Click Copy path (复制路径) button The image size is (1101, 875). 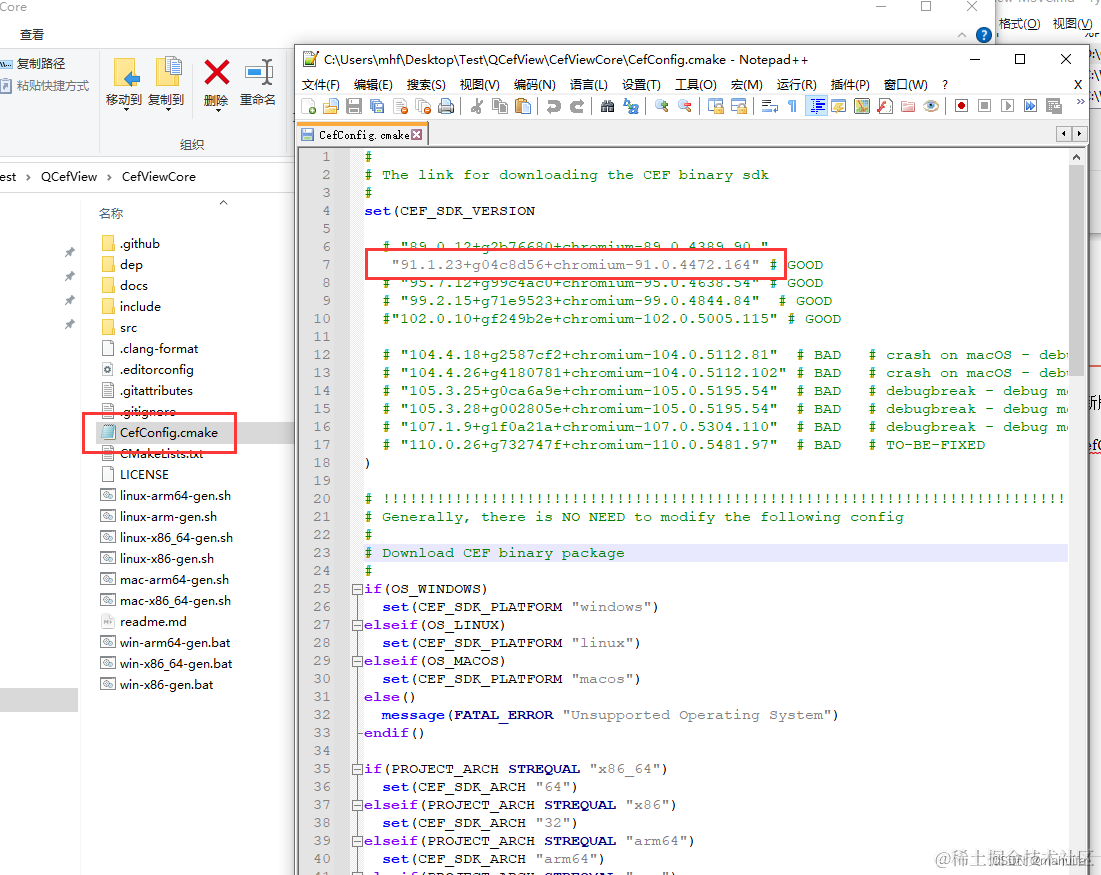click(33, 64)
